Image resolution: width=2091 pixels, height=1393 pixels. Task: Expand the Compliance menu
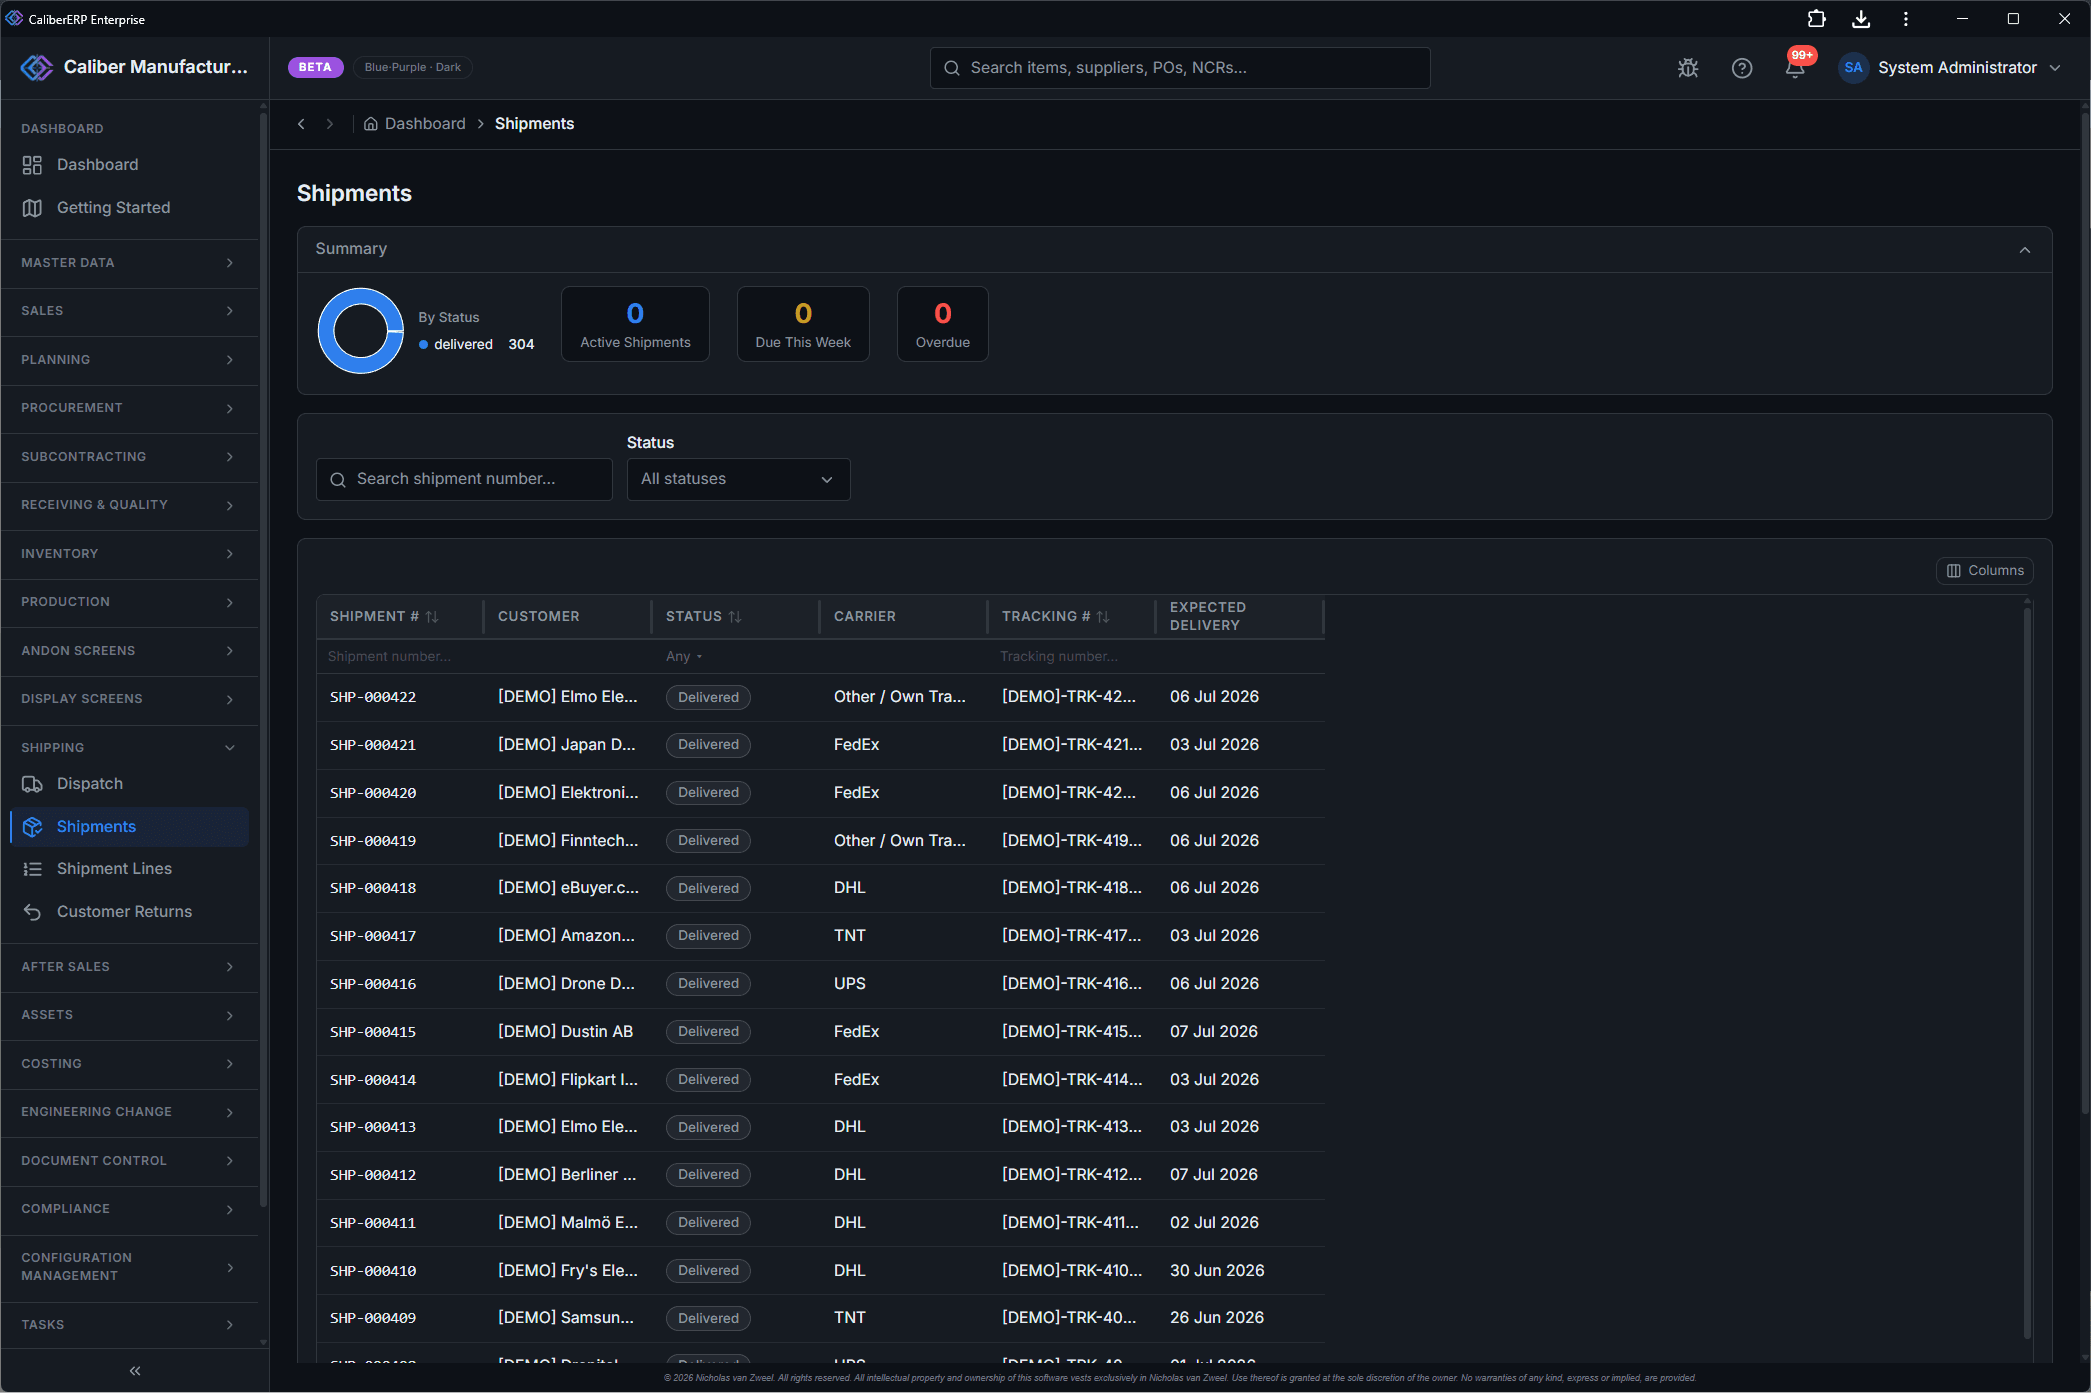[x=129, y=1209]
